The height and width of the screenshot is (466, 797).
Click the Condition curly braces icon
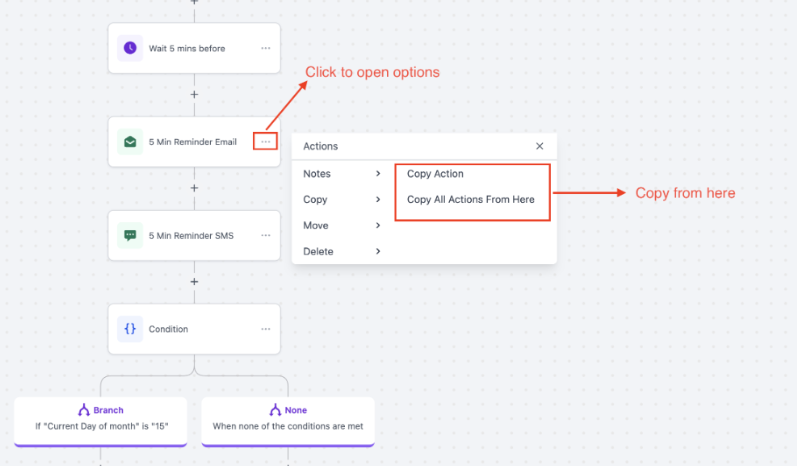(130, 329)
